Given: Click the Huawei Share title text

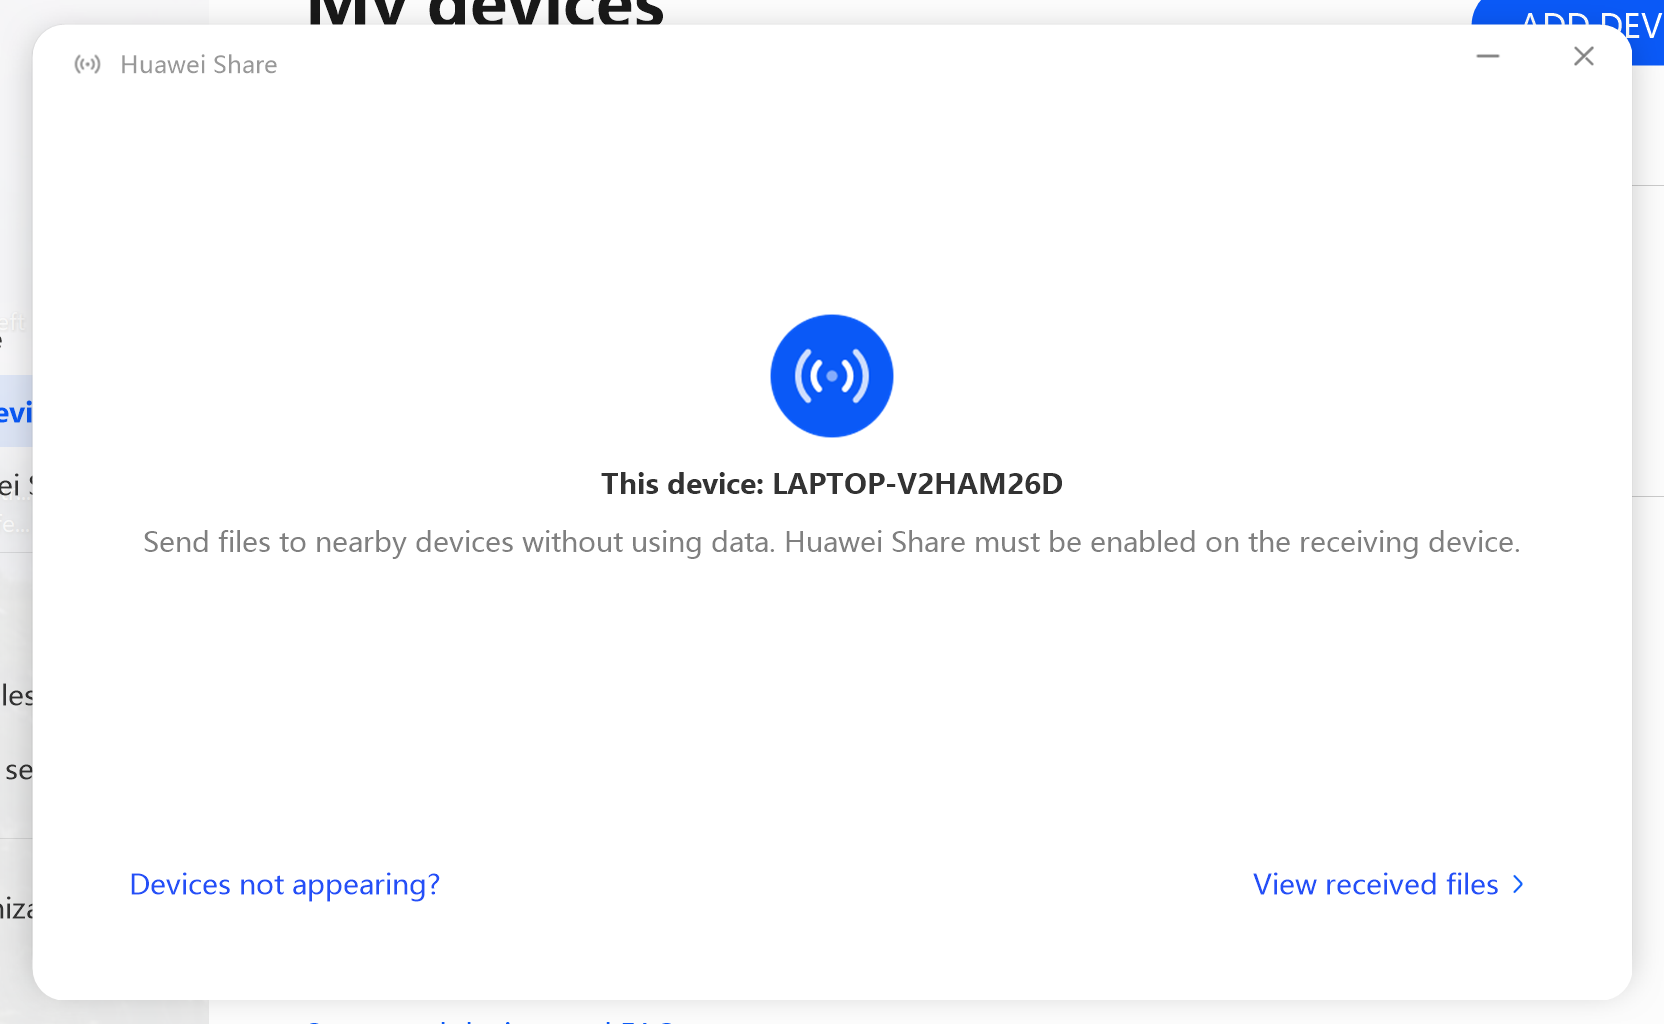Looking at the screenshot, I should click(x=199, y=65).
